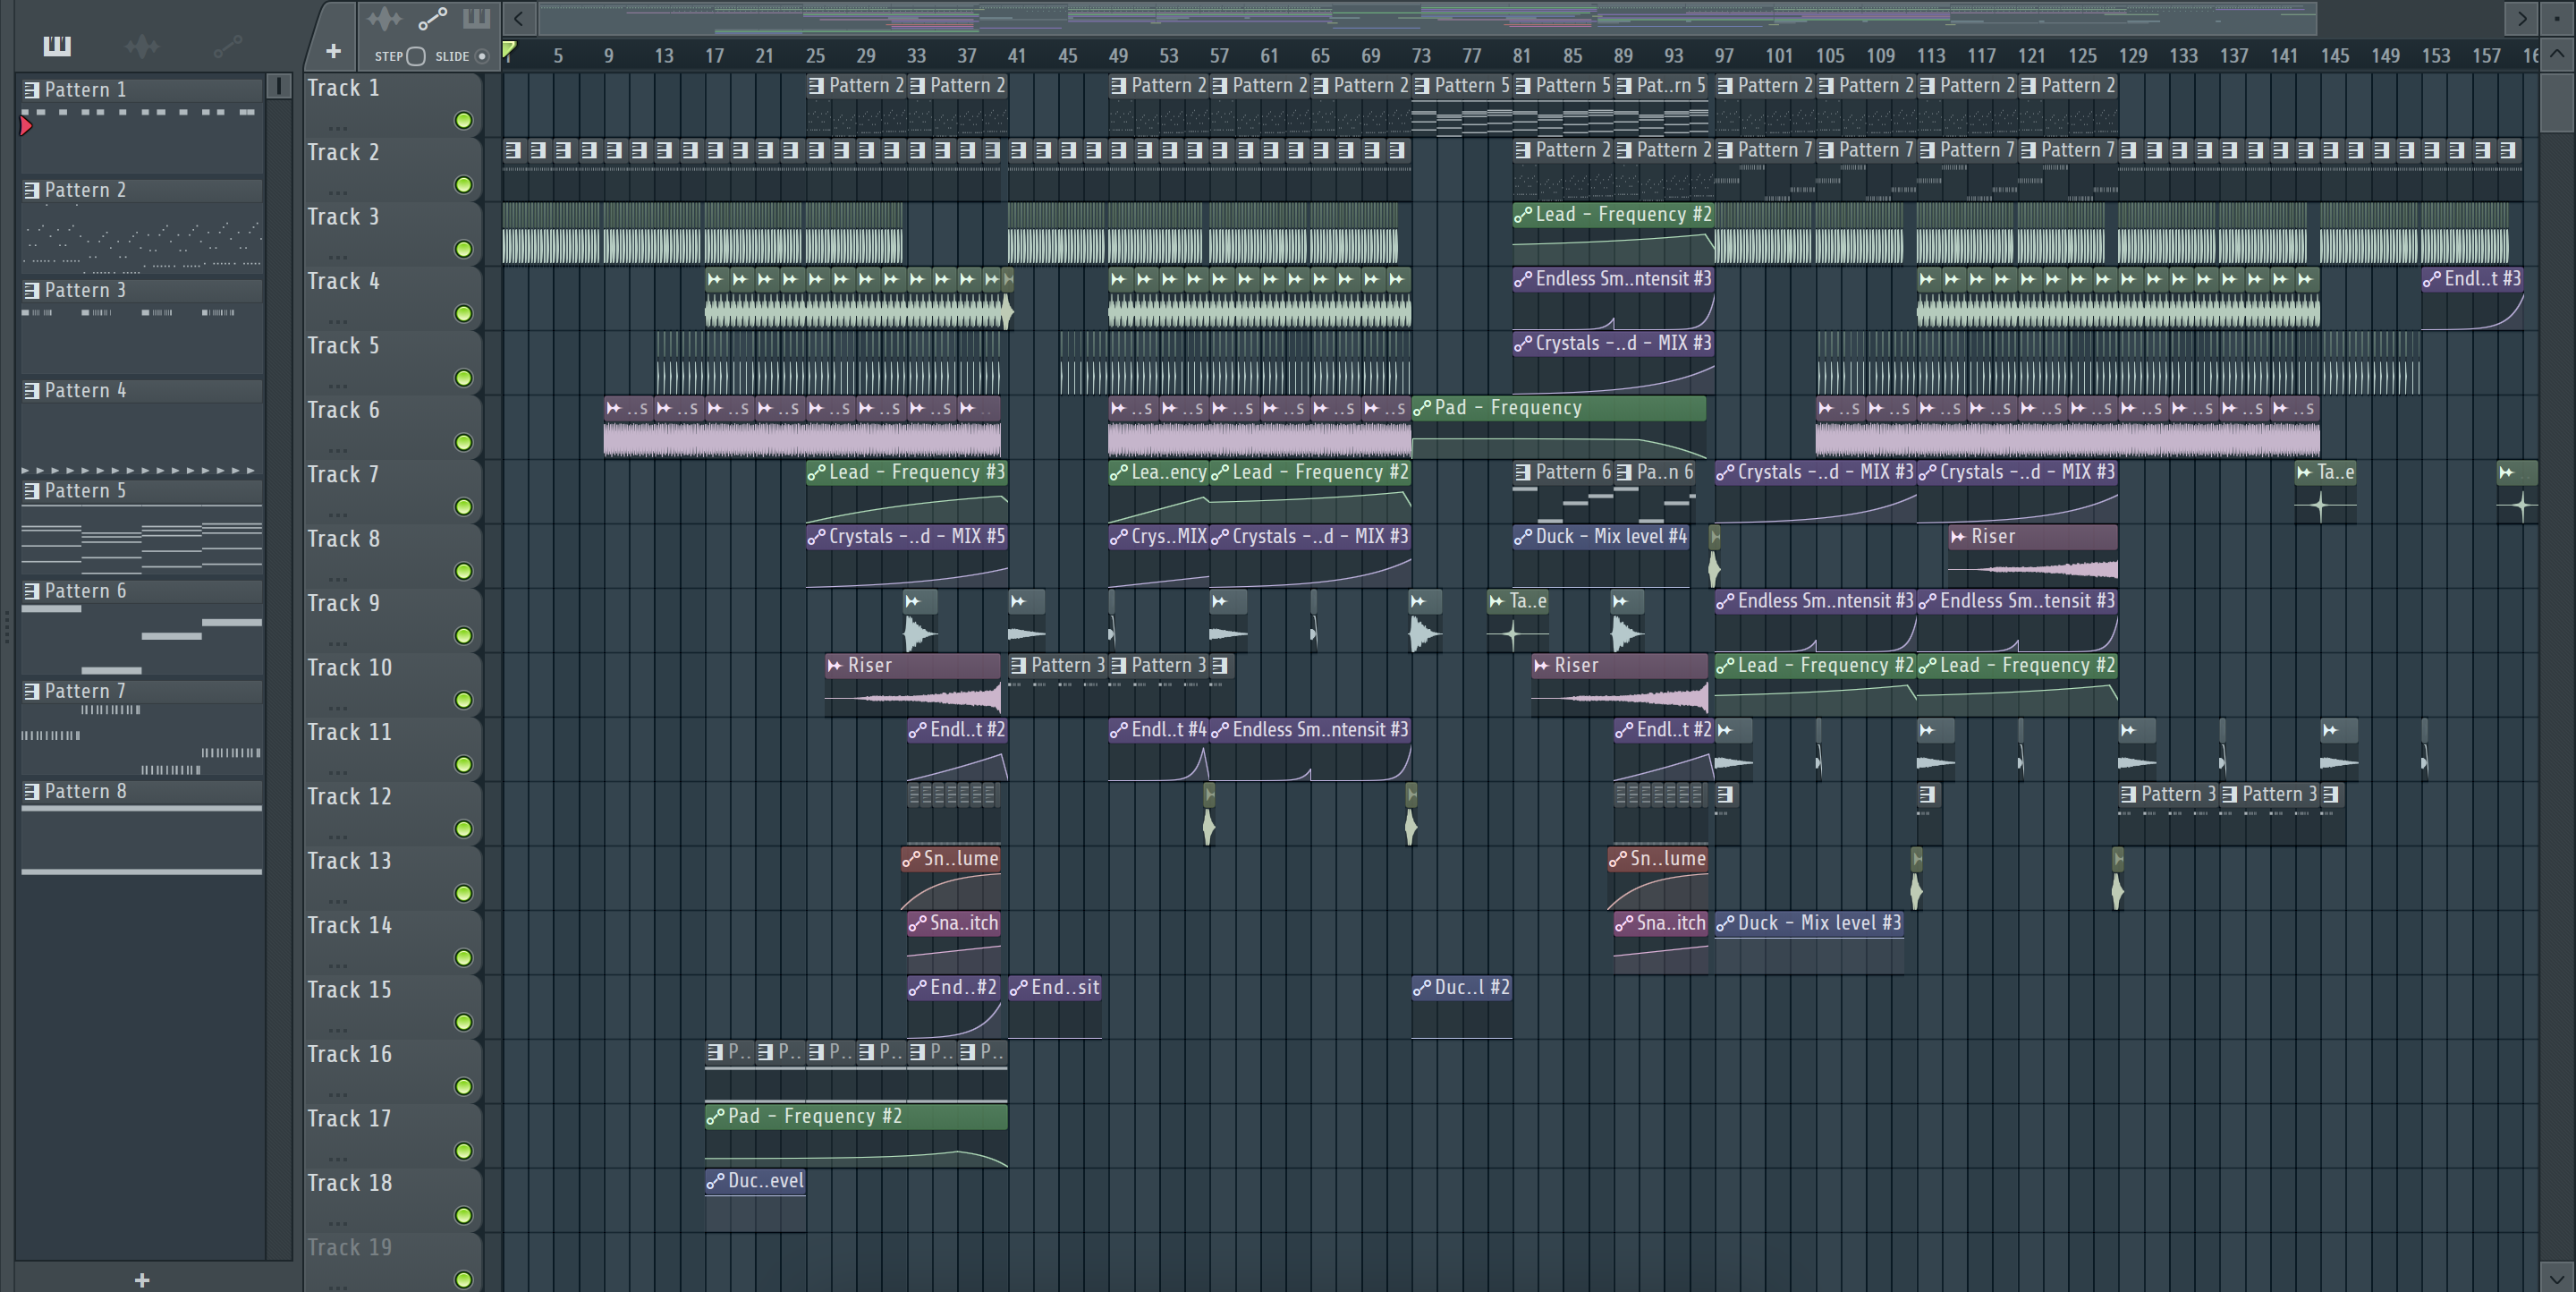Click the piano icon next to Pattern 4 in picker
Screen dimensions: 2576x1292
pyautogui.click(x=32, y=391)
